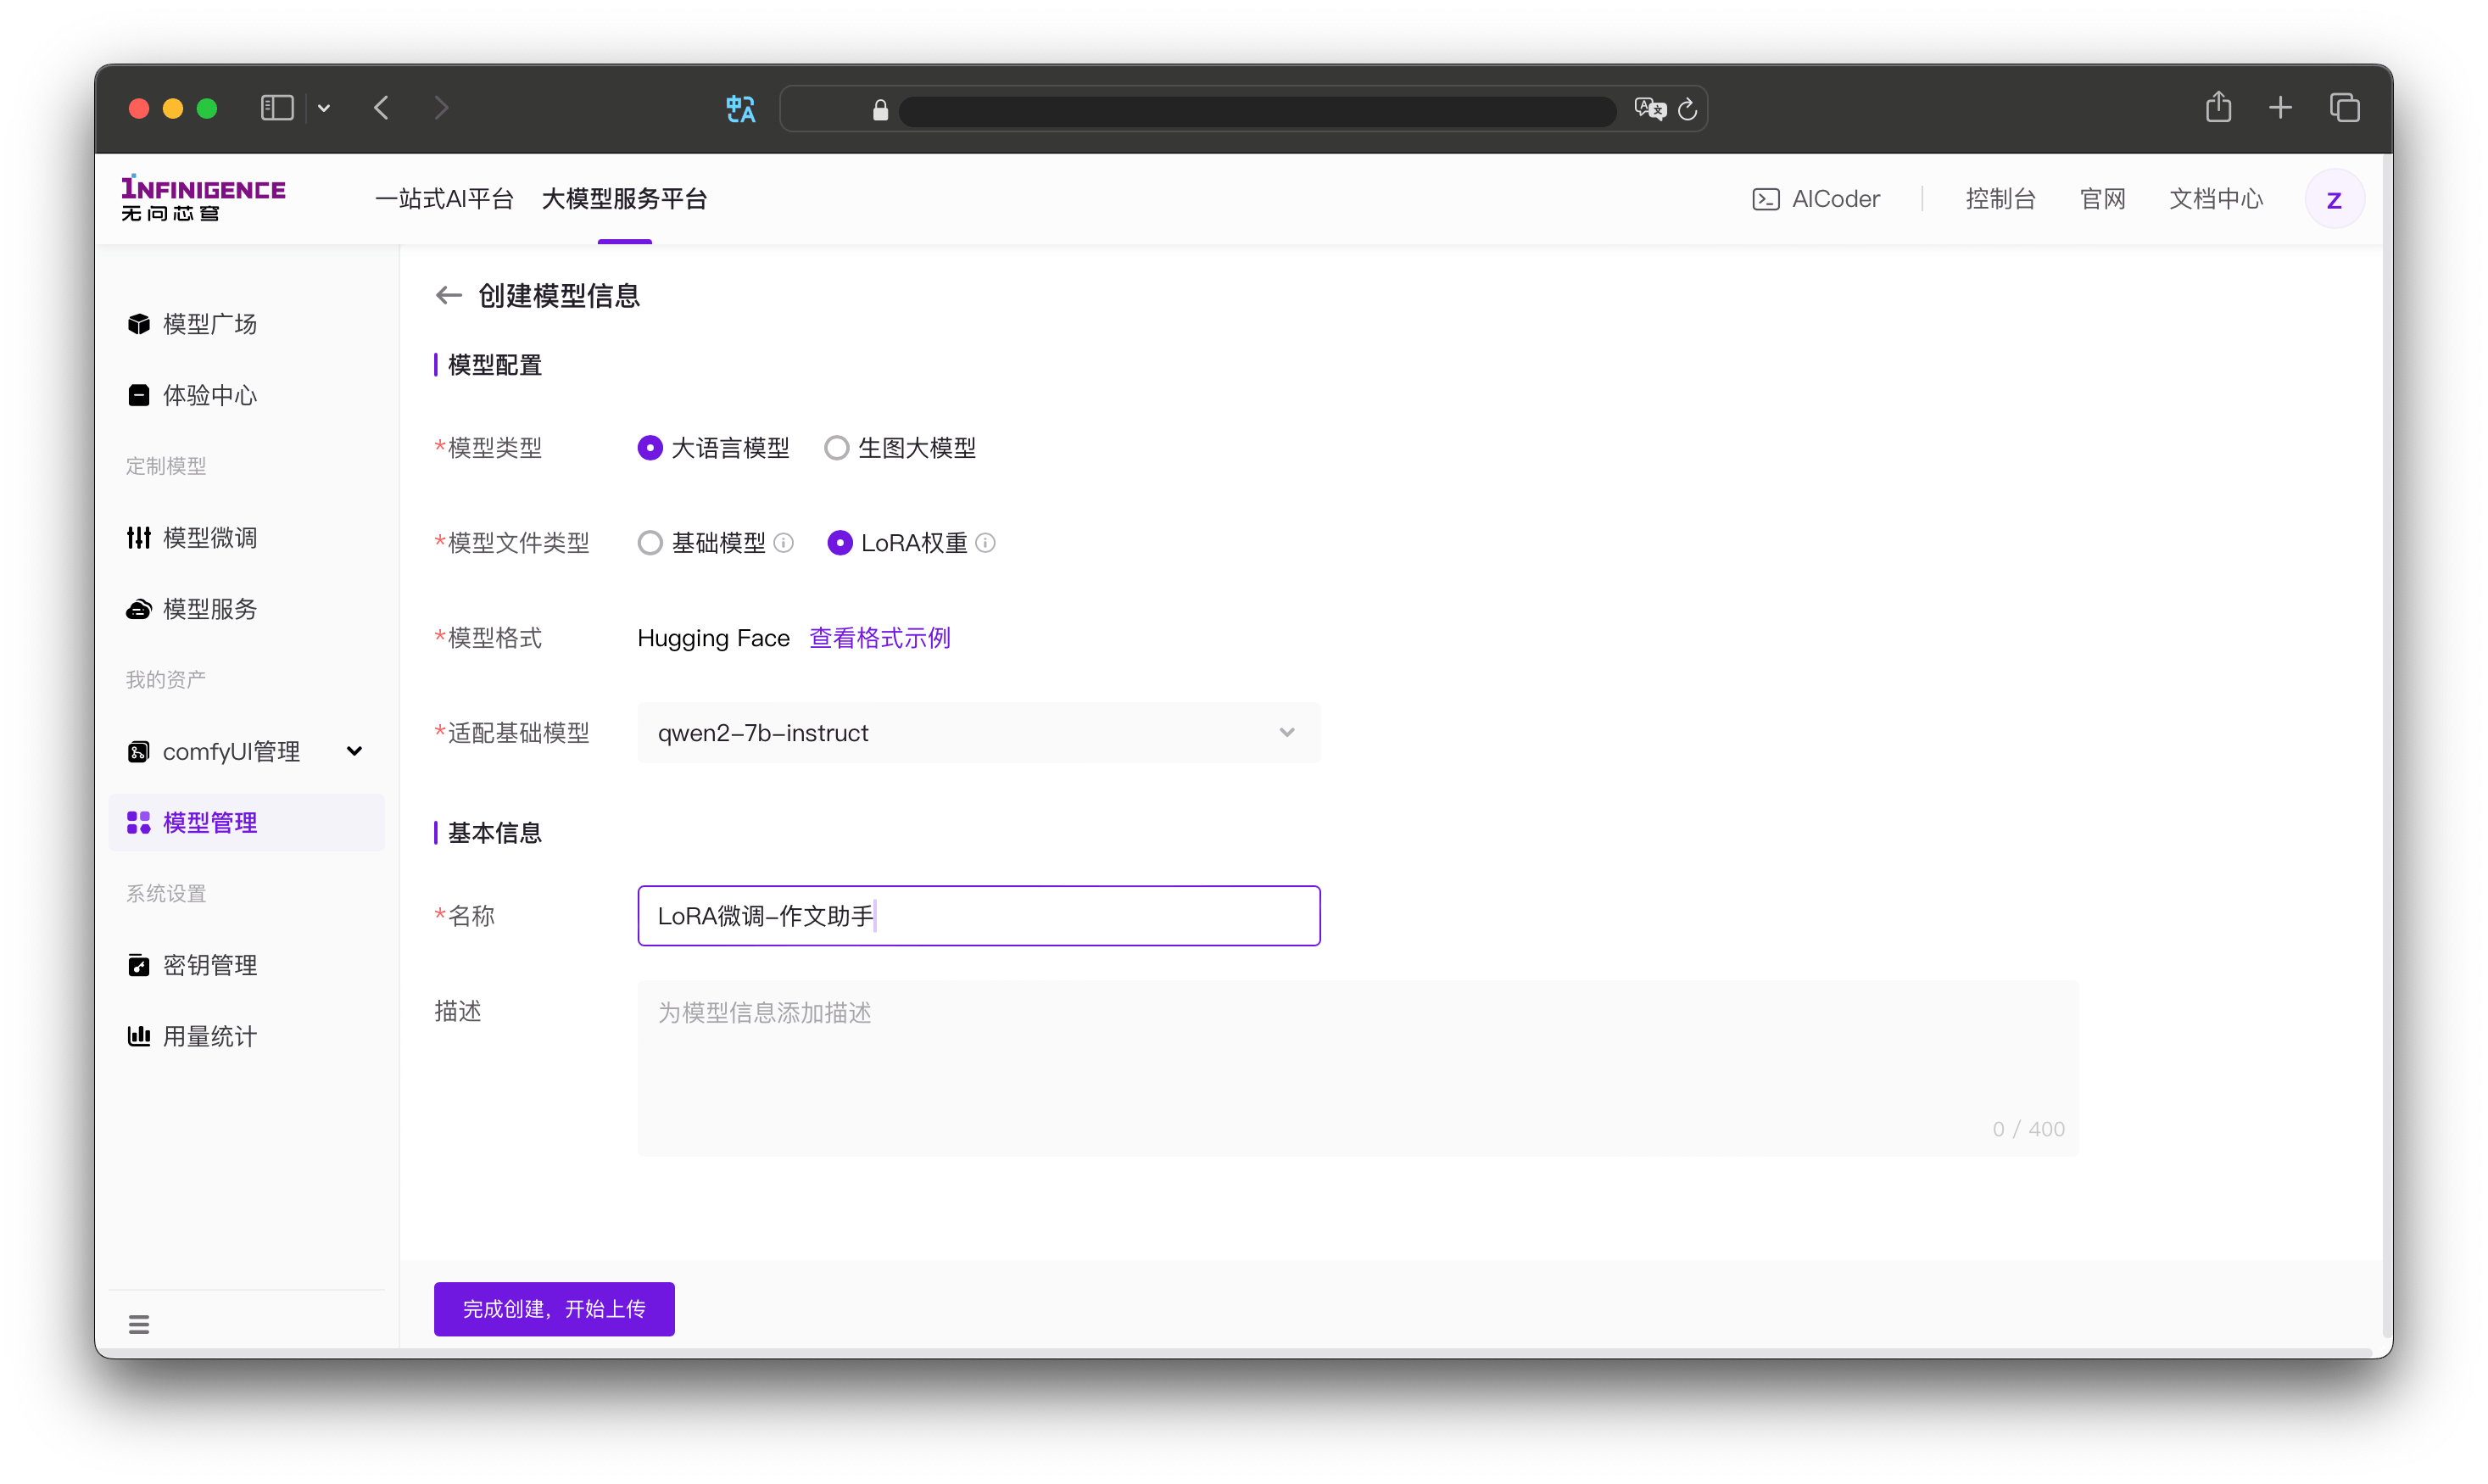Screen dimensions: 2488x1484
Task: Select the 生图大模型 radio button
Action: (x=837, y=448)
